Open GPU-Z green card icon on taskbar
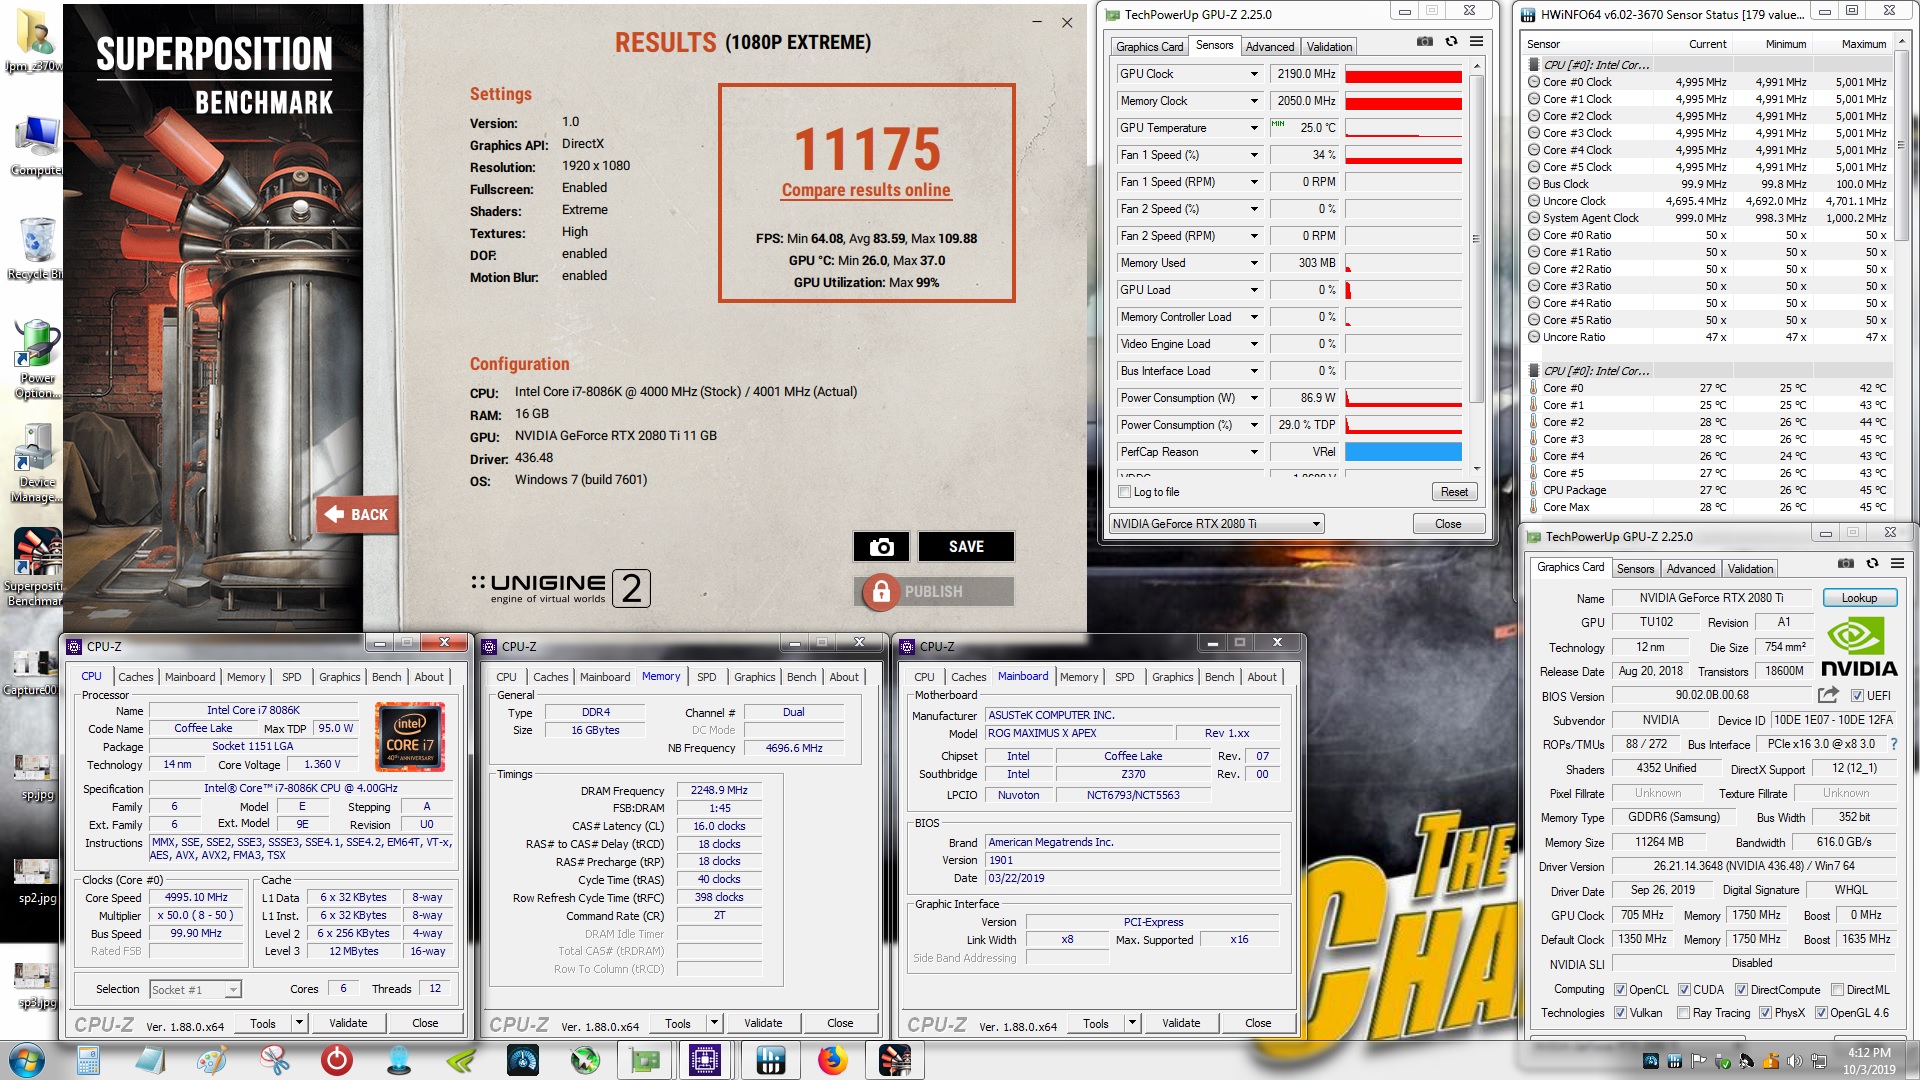Image resolution: width=1920 pixels, height=1080 pixels. 645,1060
